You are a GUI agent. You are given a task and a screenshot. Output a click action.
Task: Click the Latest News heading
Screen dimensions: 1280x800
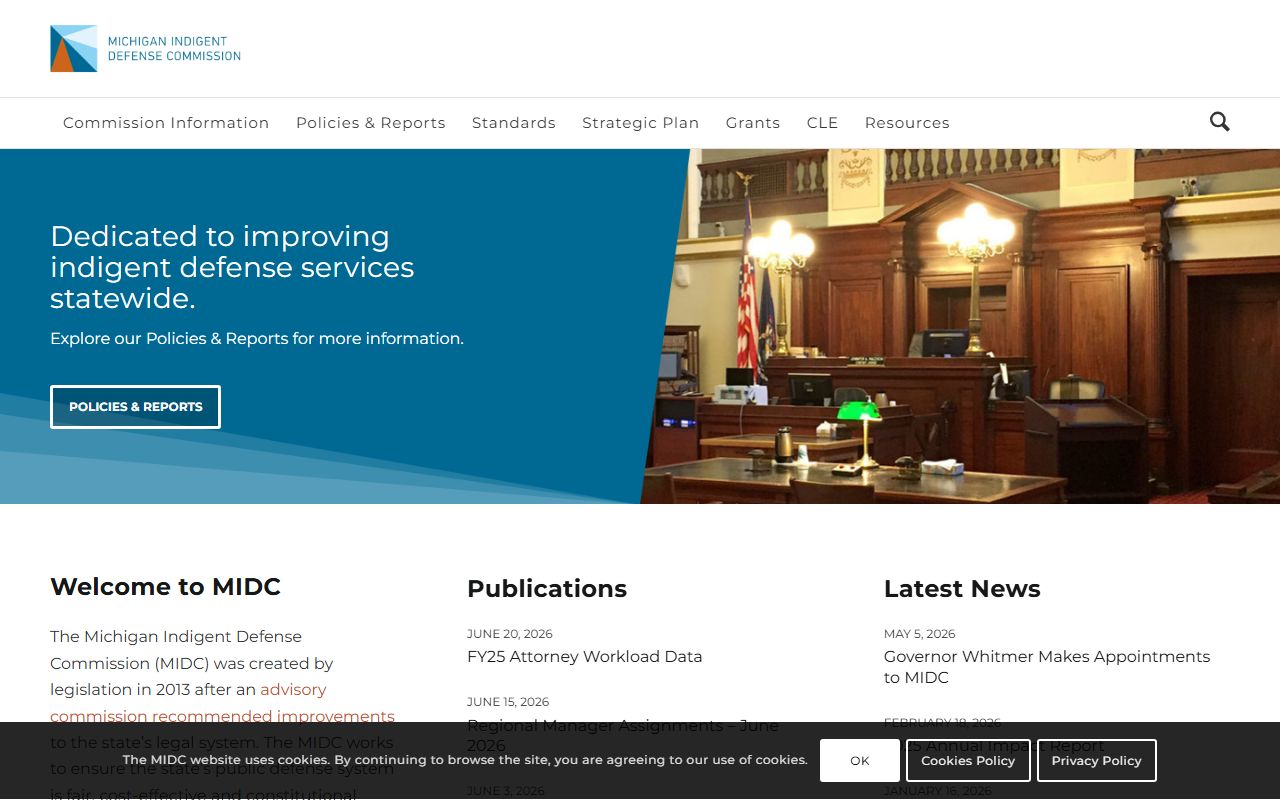coord(962,589)
